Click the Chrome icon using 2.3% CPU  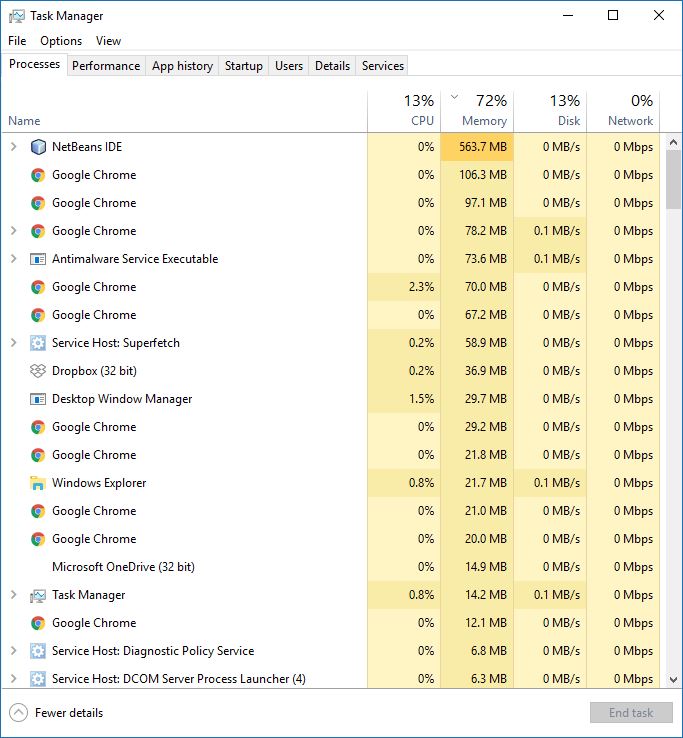[38, 287]
